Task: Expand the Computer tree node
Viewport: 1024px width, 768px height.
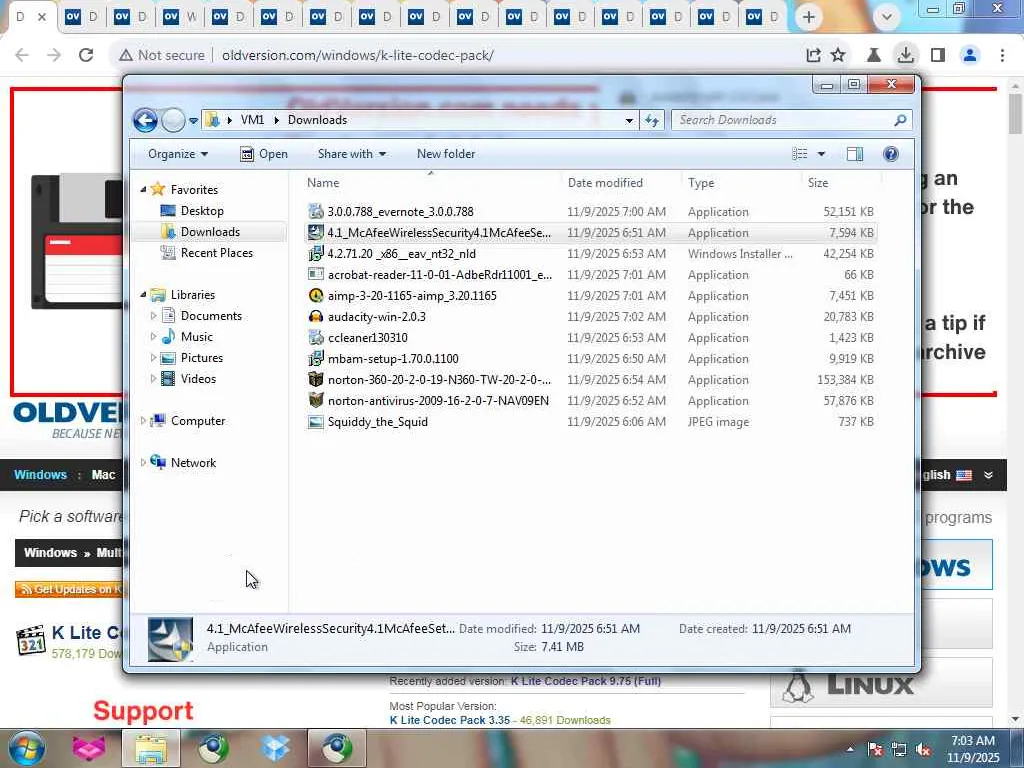Action: point(144,421)
